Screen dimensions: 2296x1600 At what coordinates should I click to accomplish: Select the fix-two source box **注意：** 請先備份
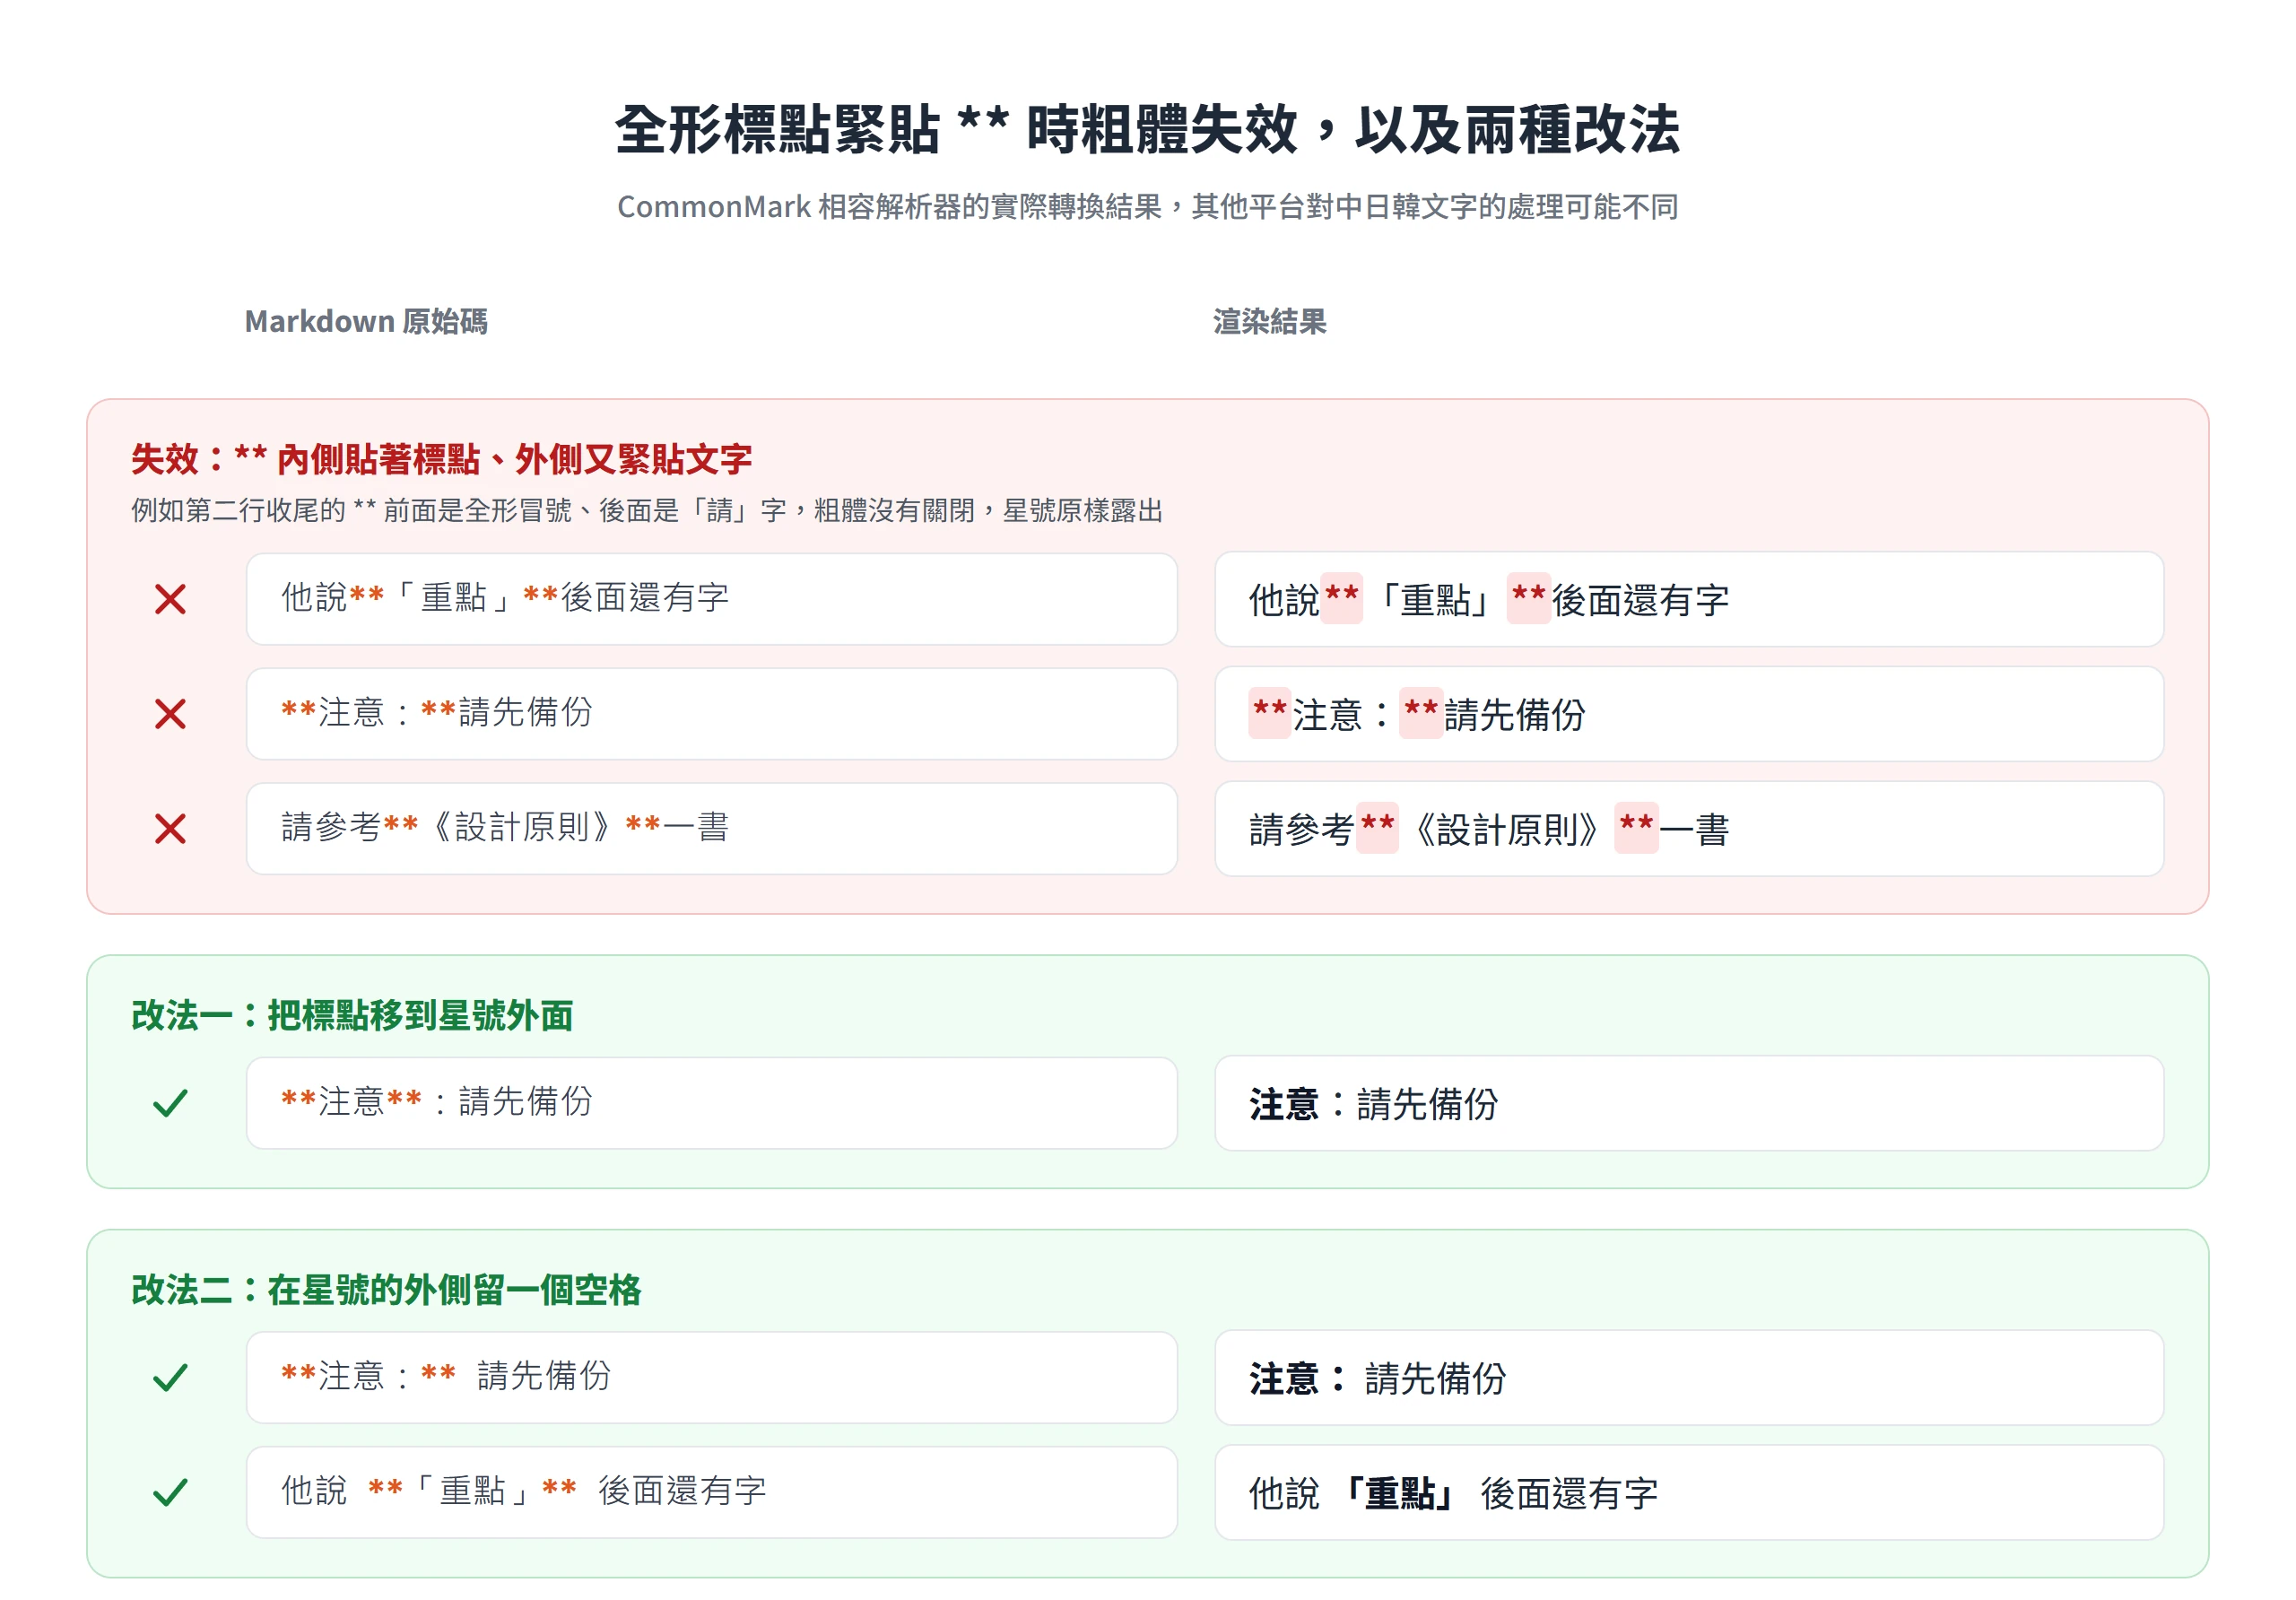pyautogui.click(x=712, y=1378)
